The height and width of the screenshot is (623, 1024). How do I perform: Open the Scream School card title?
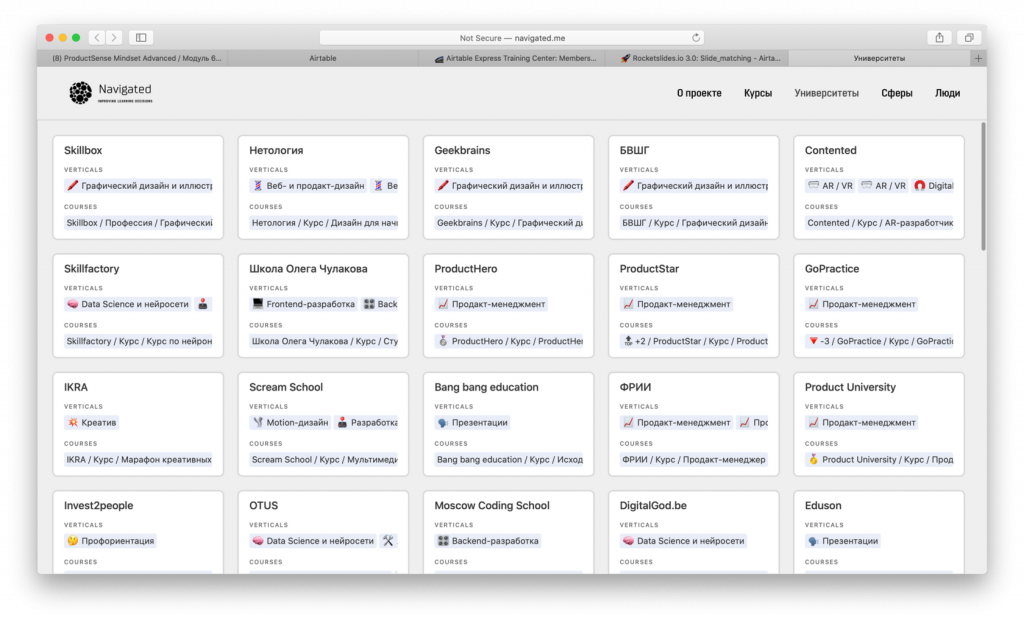[286, 387]
